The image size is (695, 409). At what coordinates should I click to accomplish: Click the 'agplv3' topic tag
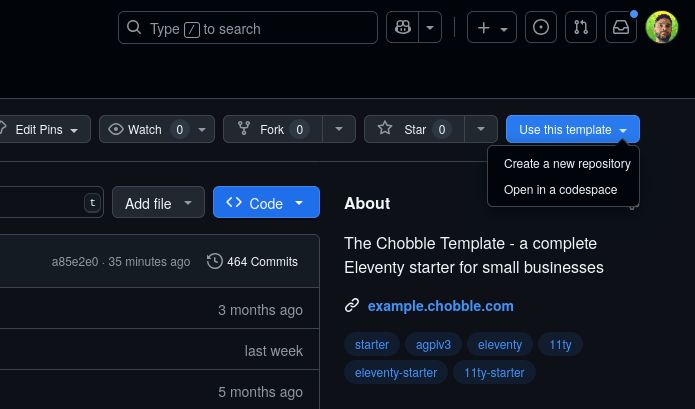(x=433, y=345)
